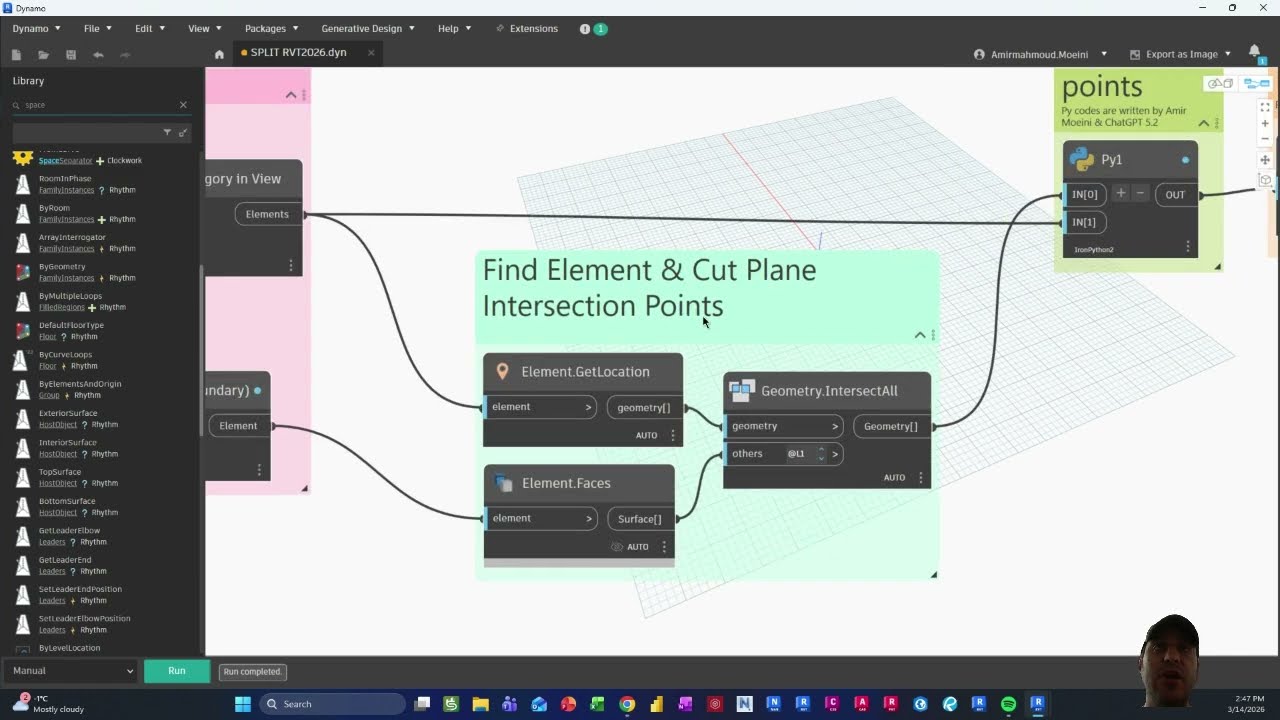
Task: Open the File menu
Action: coord(97,28)
